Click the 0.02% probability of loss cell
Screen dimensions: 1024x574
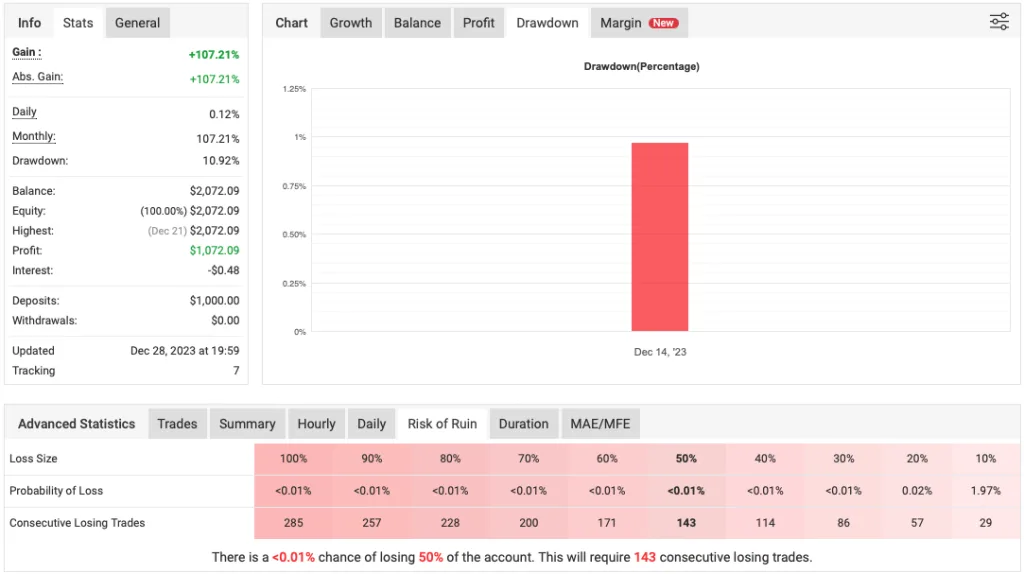point(917,490)
